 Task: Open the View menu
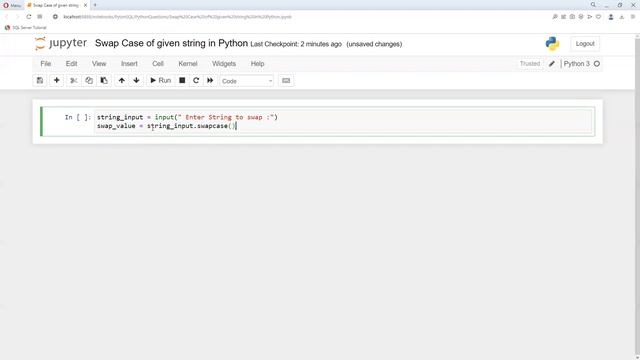(99, 64)
